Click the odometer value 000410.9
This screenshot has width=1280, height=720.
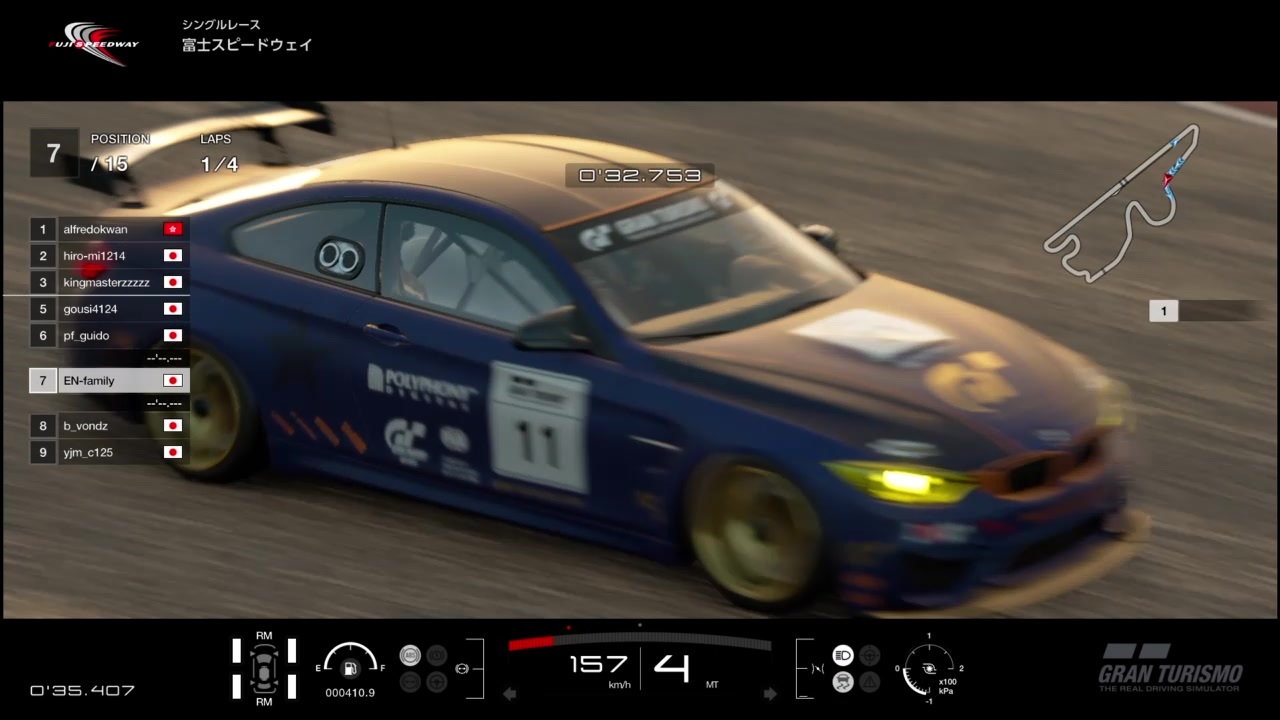[350, 692]
